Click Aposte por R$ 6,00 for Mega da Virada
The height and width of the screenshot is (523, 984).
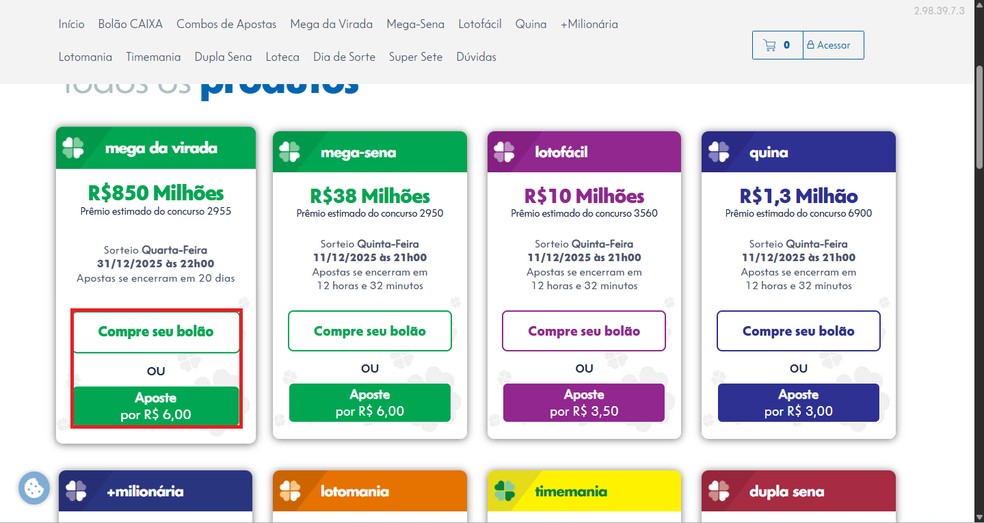tap(156, 406)
